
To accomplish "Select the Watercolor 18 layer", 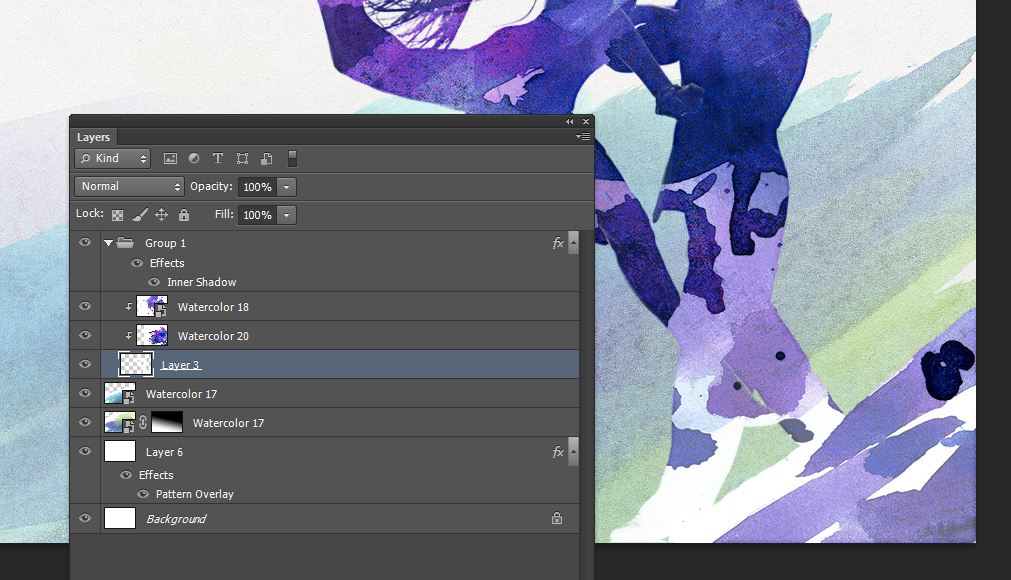I will 215,306.
